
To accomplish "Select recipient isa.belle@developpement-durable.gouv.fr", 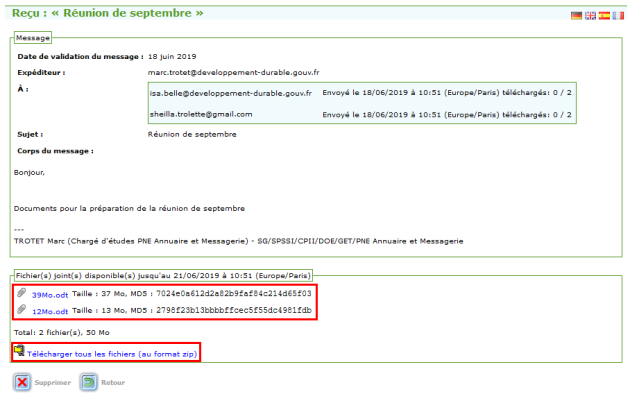I will point(231,93).
